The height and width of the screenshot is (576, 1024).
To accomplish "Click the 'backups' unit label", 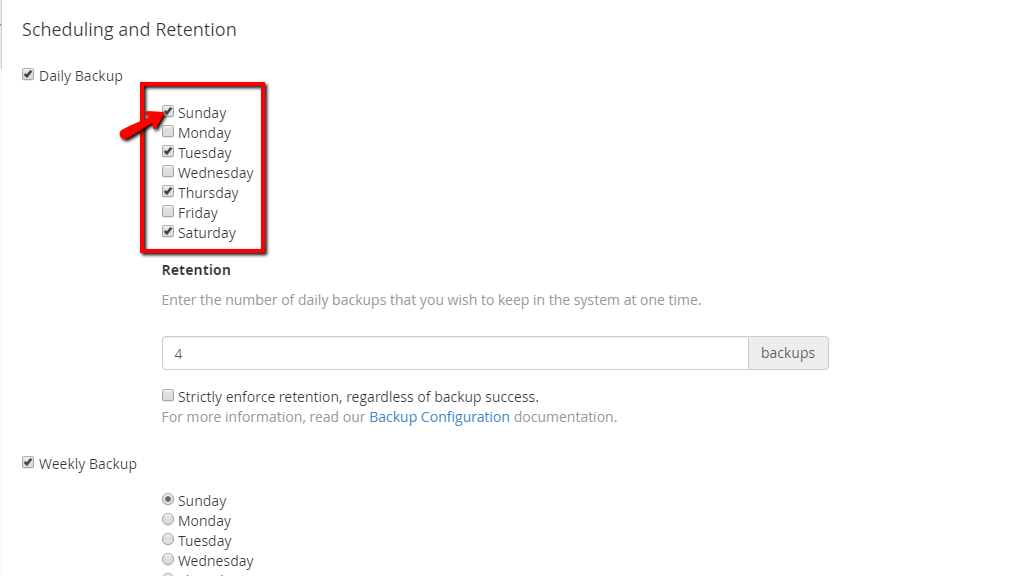I will 788,353.
